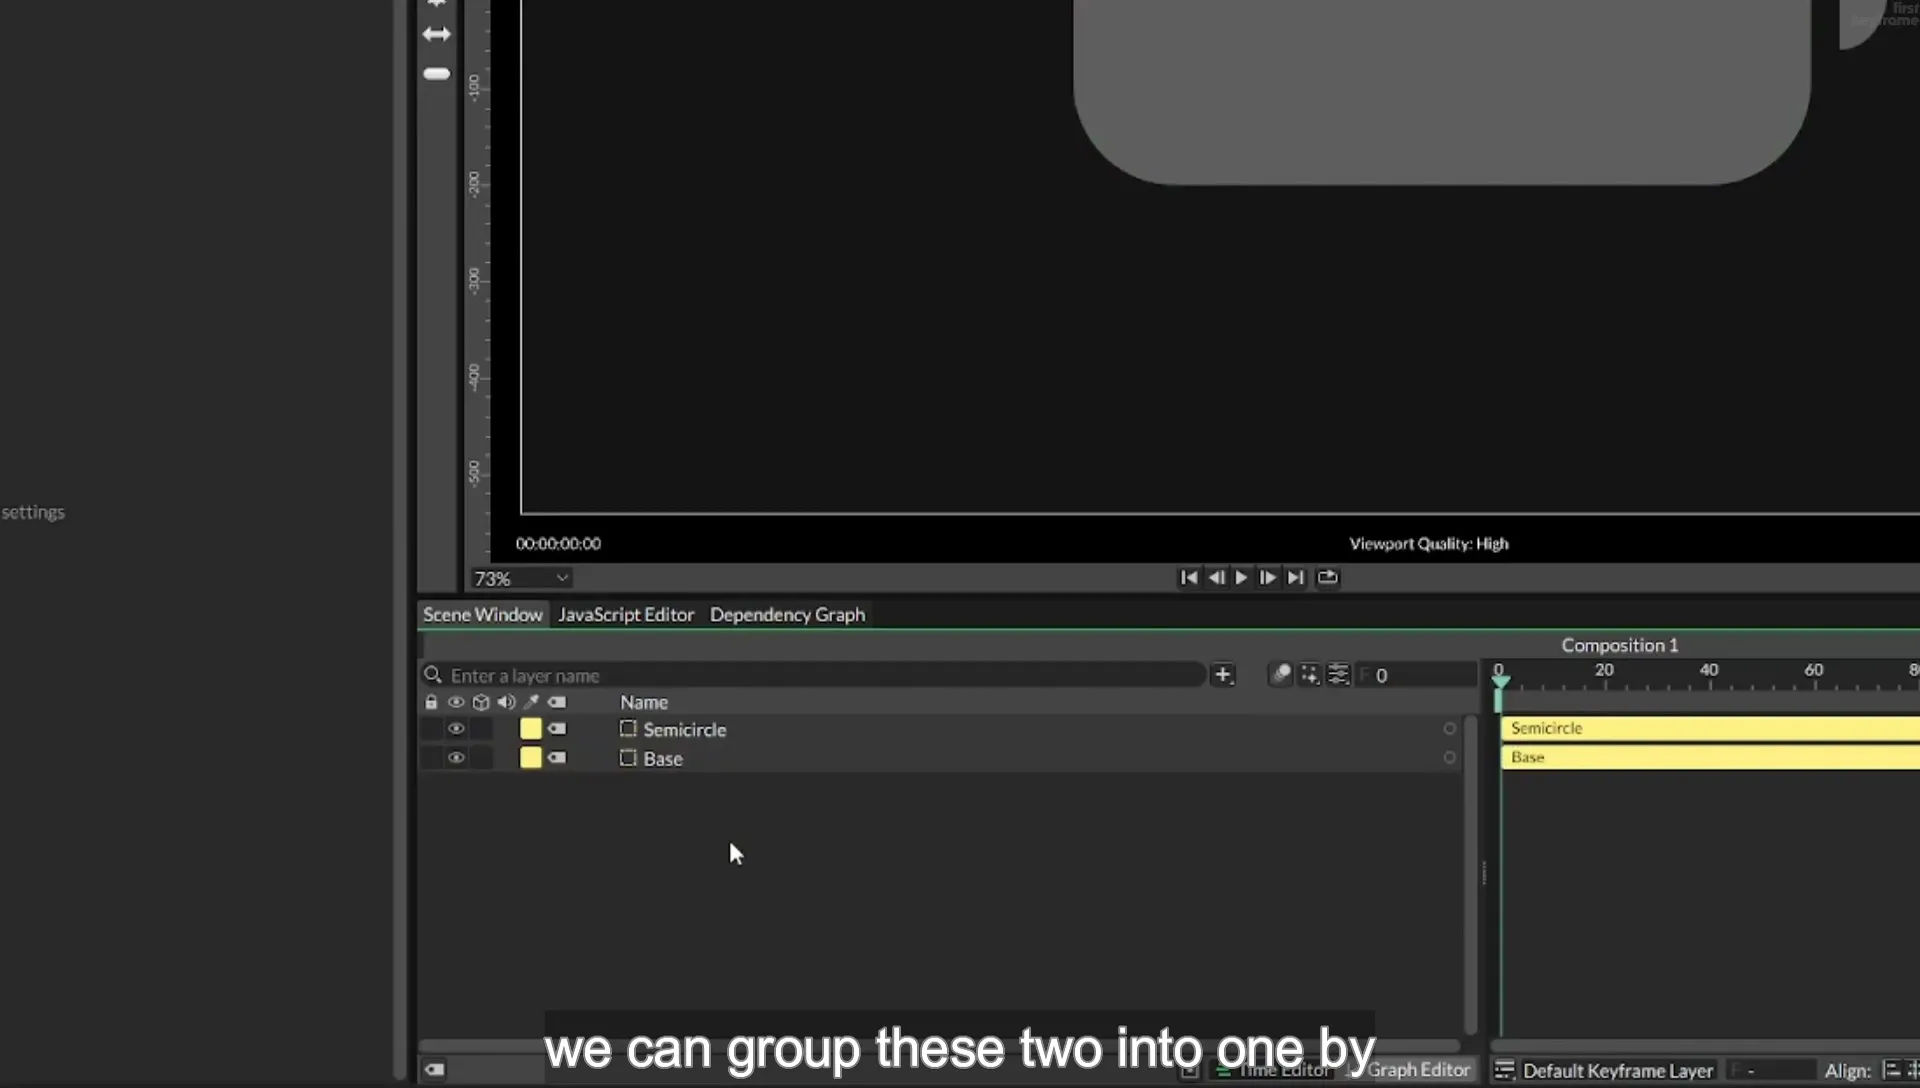Step forward one frame
This screenshot has width=1920, height=1088.
point(1268,578)
